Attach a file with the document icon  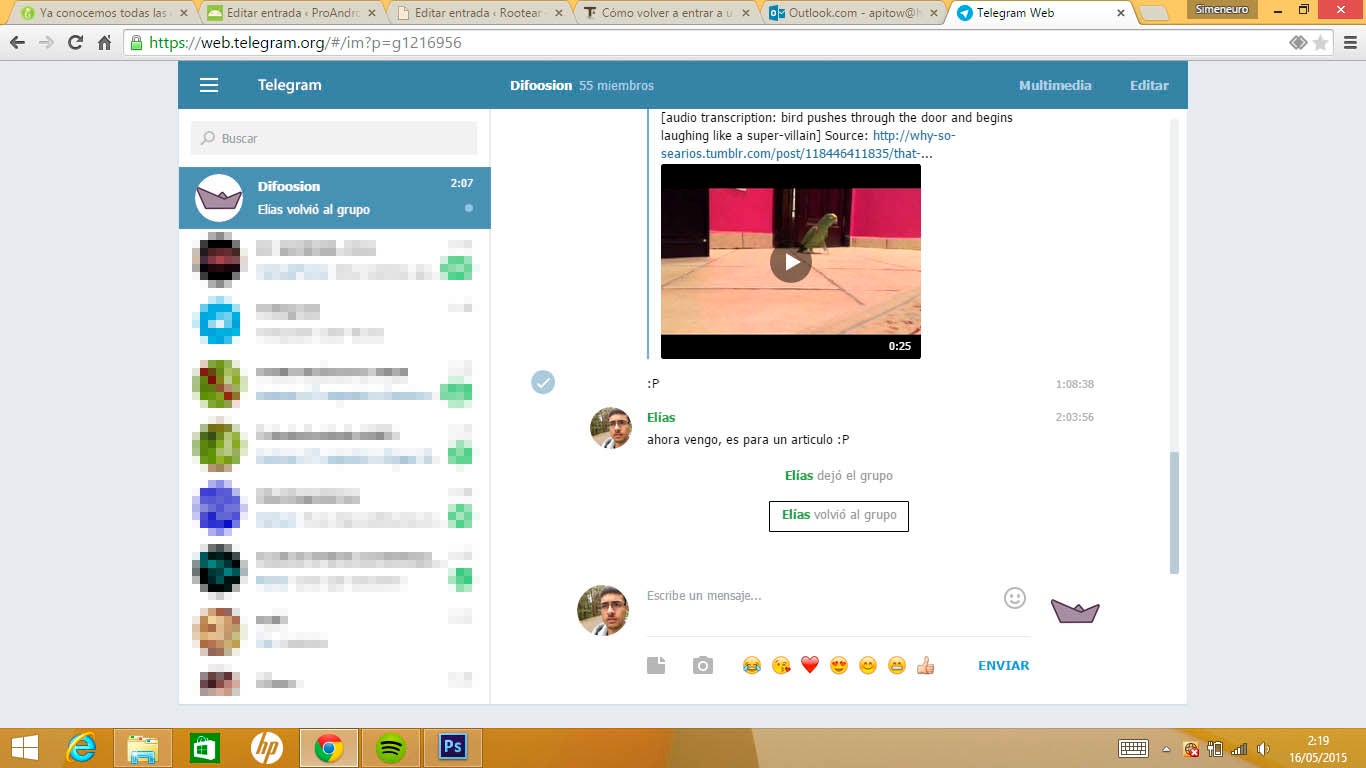coord(656,665)
